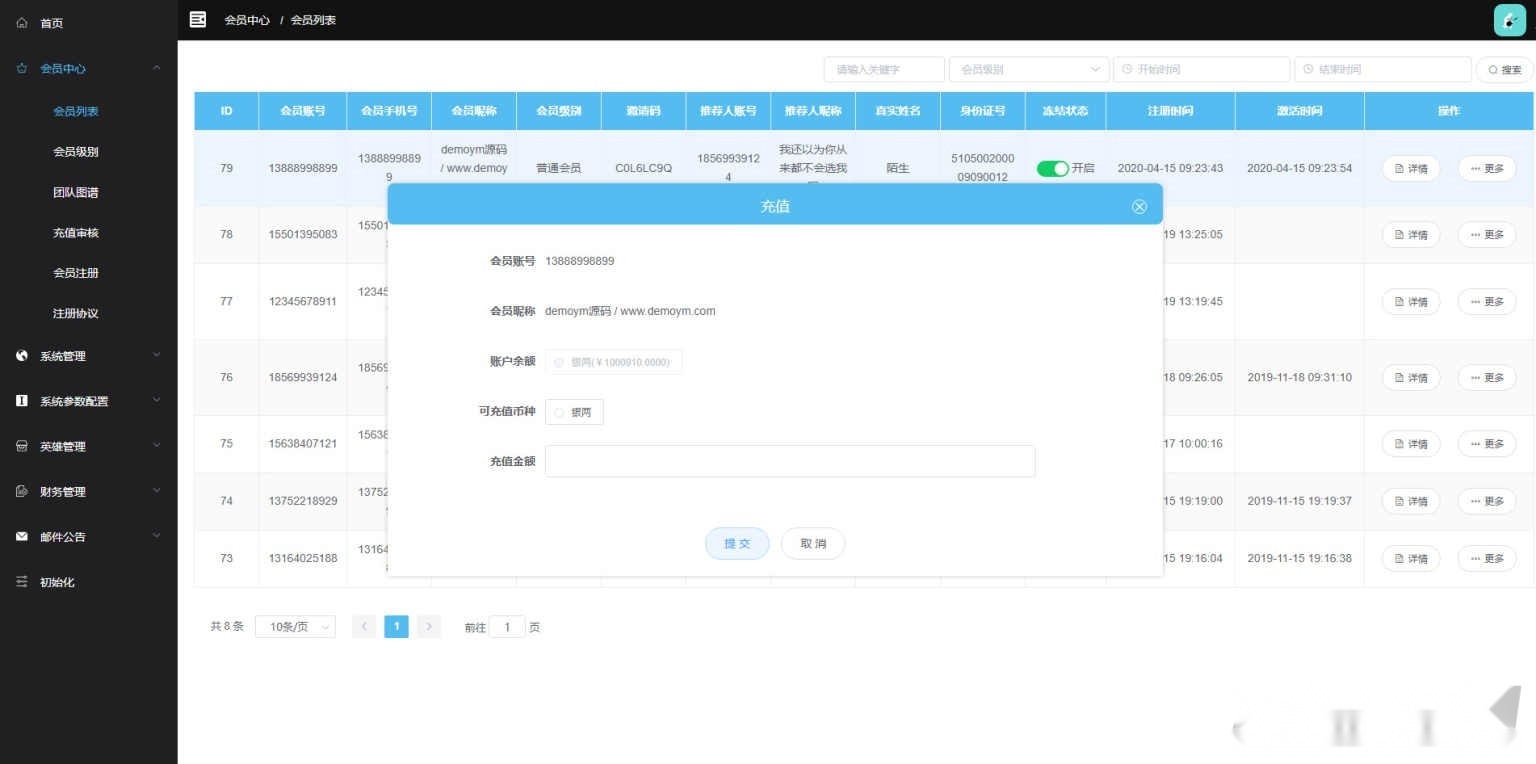The image size is (1536, 764).
Task: Open the 10条/页 page size dropdown
Action: coord(294,626)
